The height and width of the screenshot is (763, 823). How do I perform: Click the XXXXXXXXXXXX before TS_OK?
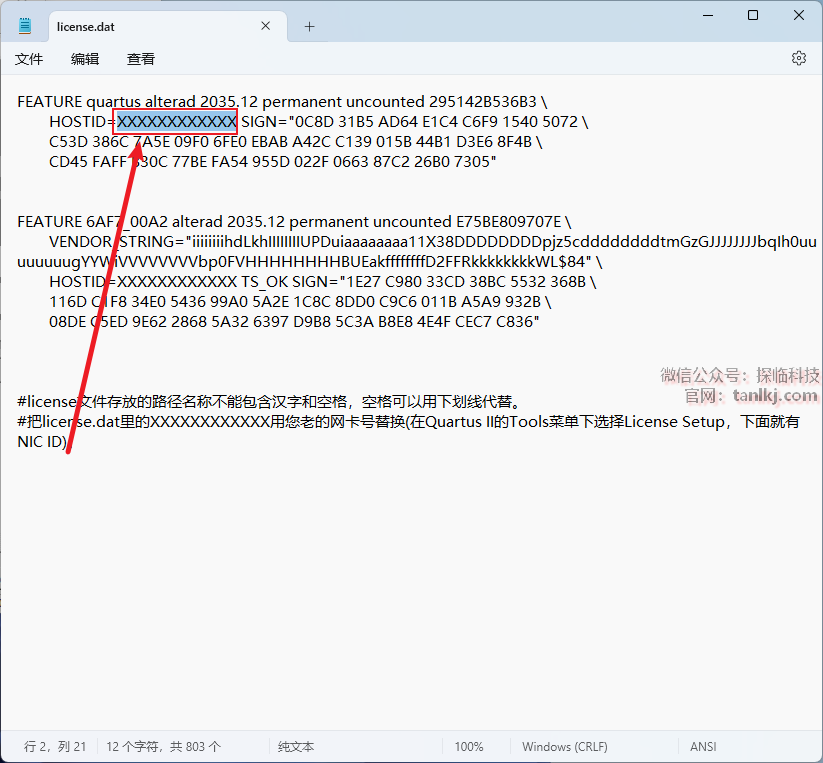coord(177,282)
